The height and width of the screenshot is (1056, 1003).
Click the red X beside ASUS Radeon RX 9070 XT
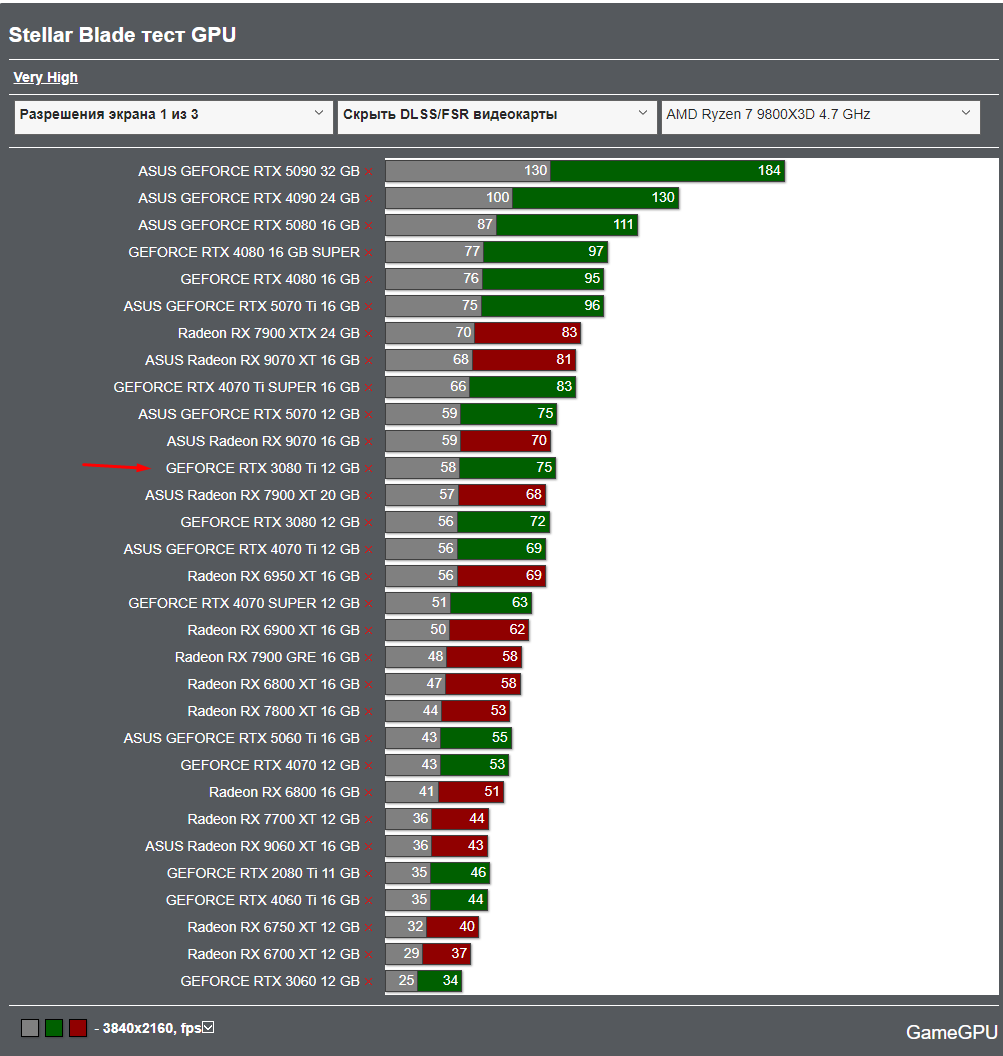click(x=369, y=361)
